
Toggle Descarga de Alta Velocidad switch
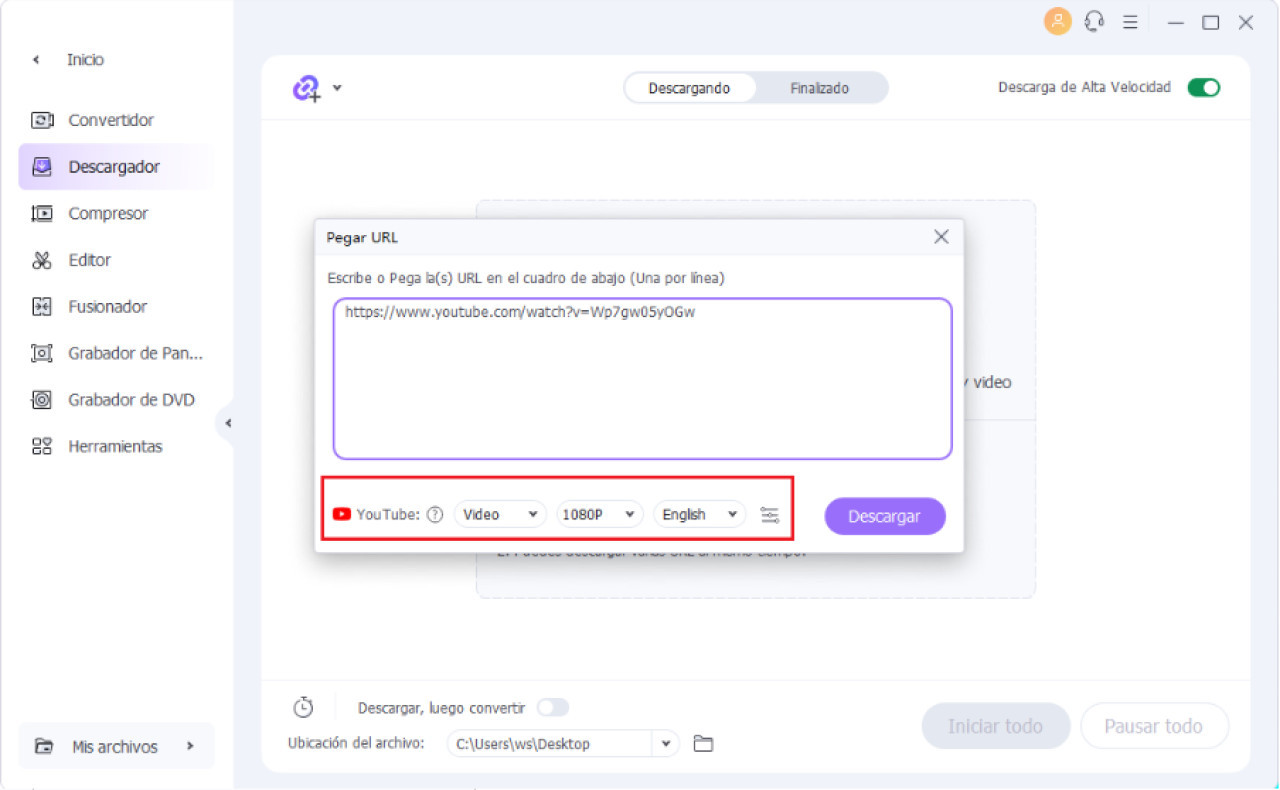pyautogui.click(x=1204, y=88)
